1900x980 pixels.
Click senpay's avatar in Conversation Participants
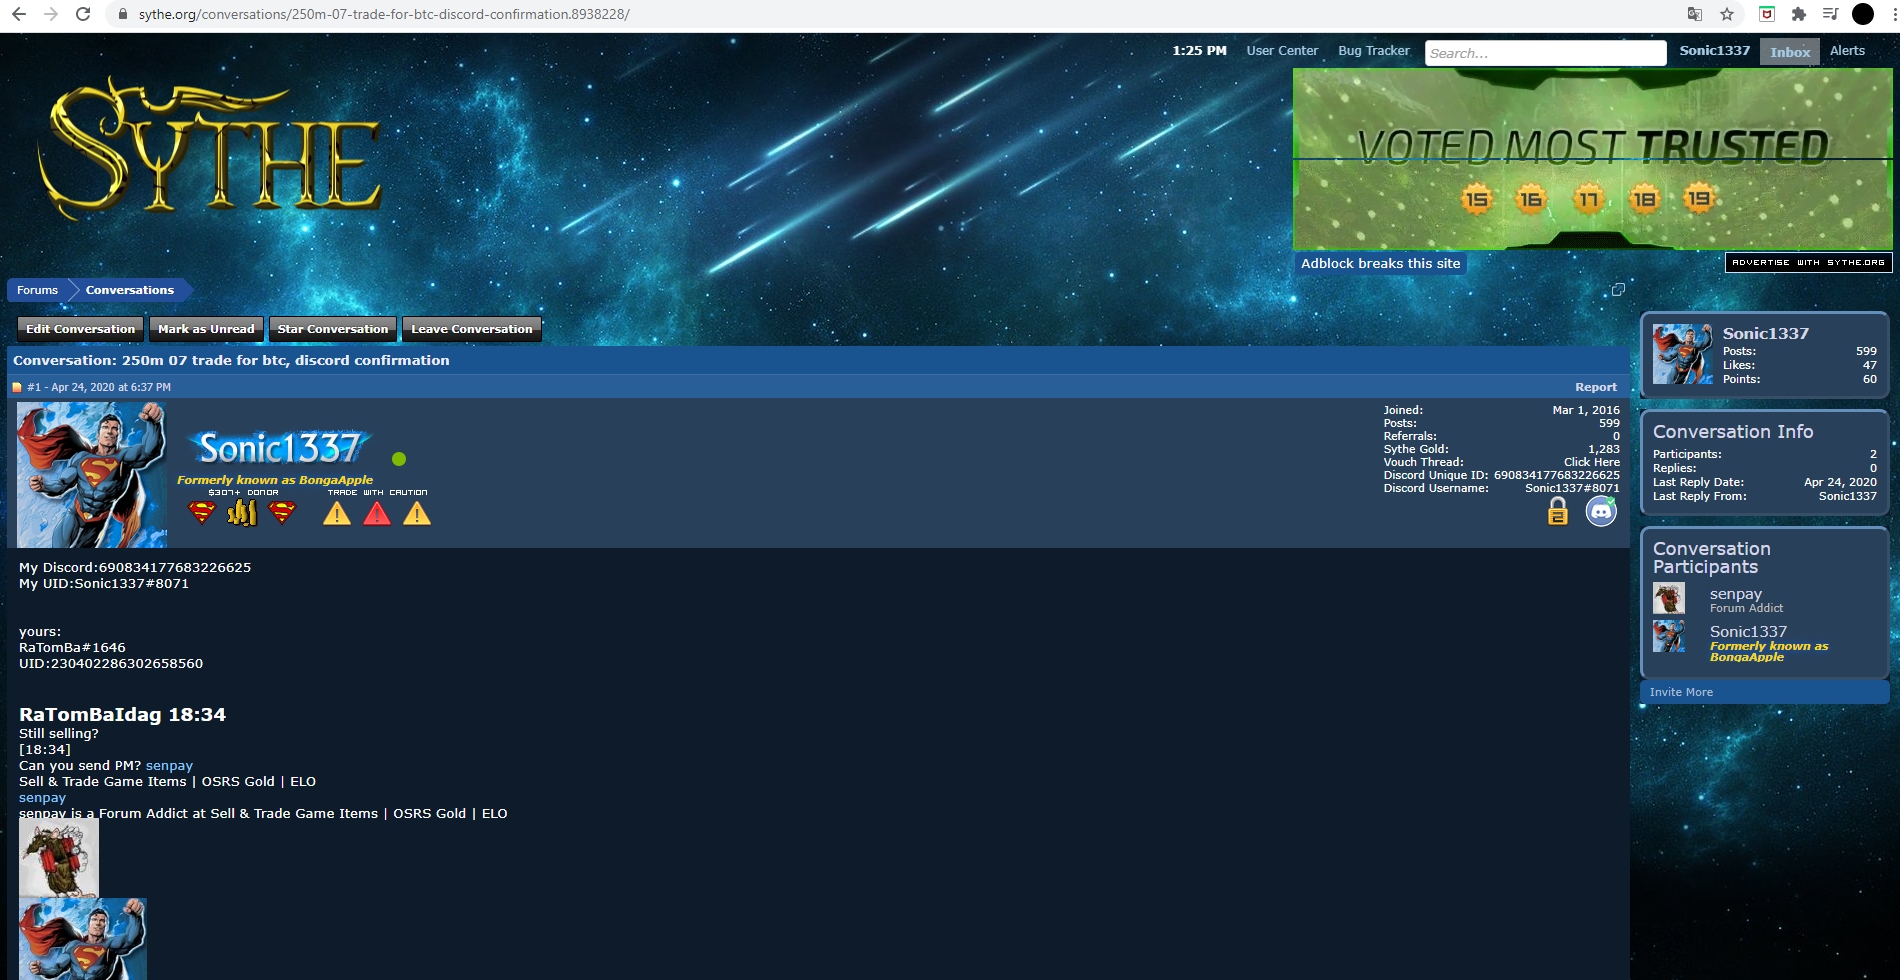(1669, 598)
